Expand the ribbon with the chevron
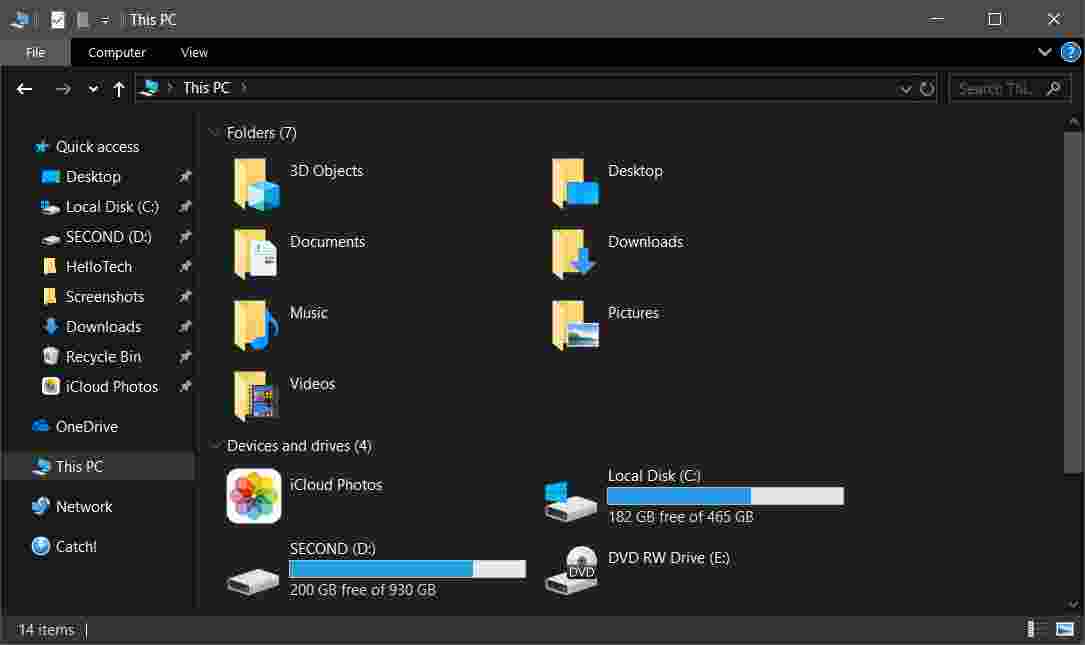 1044,52
